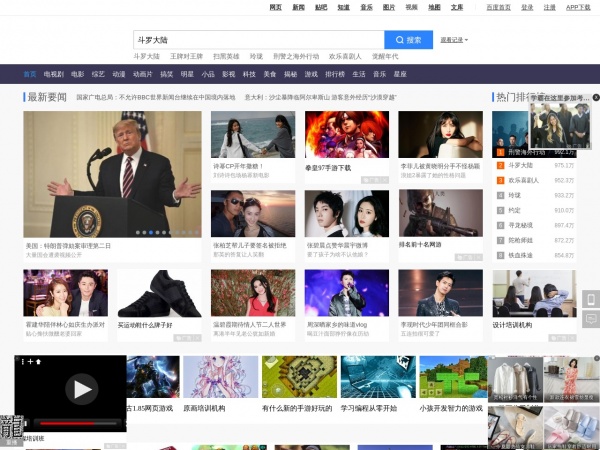Open the 许幂CP开年撒糖 video thumbnail
This screenshot has width=600, height=450.
click(253, 134)
